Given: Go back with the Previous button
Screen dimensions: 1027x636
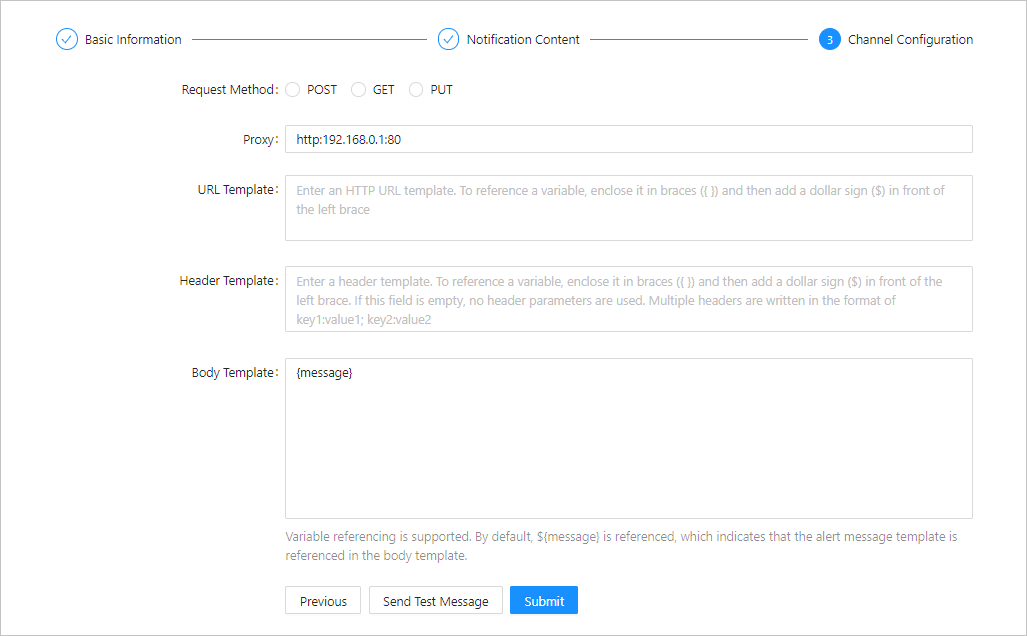Looking at the screenshot, I should point(323,601).
